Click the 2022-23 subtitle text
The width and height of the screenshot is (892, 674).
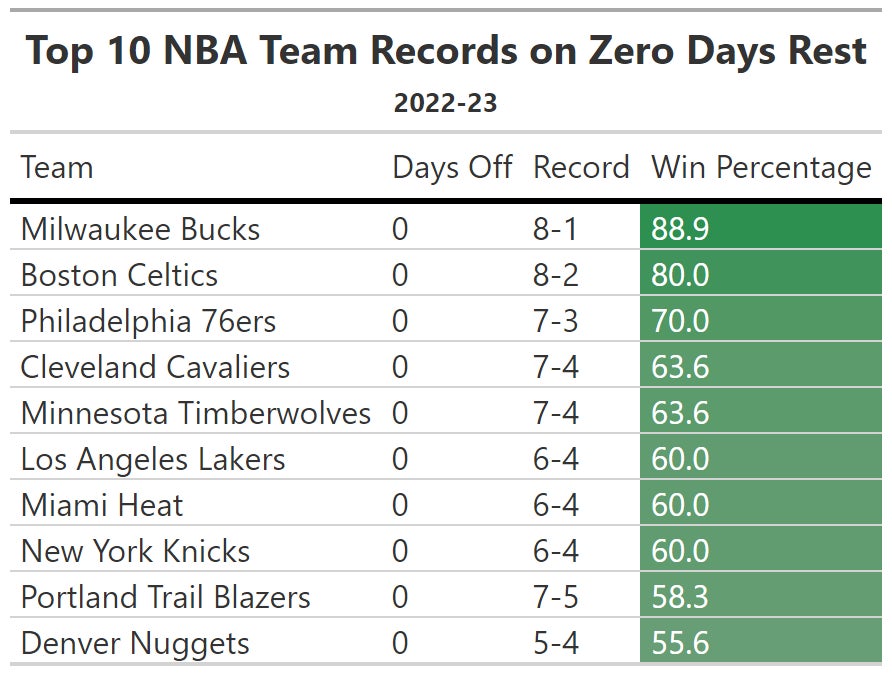click(x=445, y=103)
